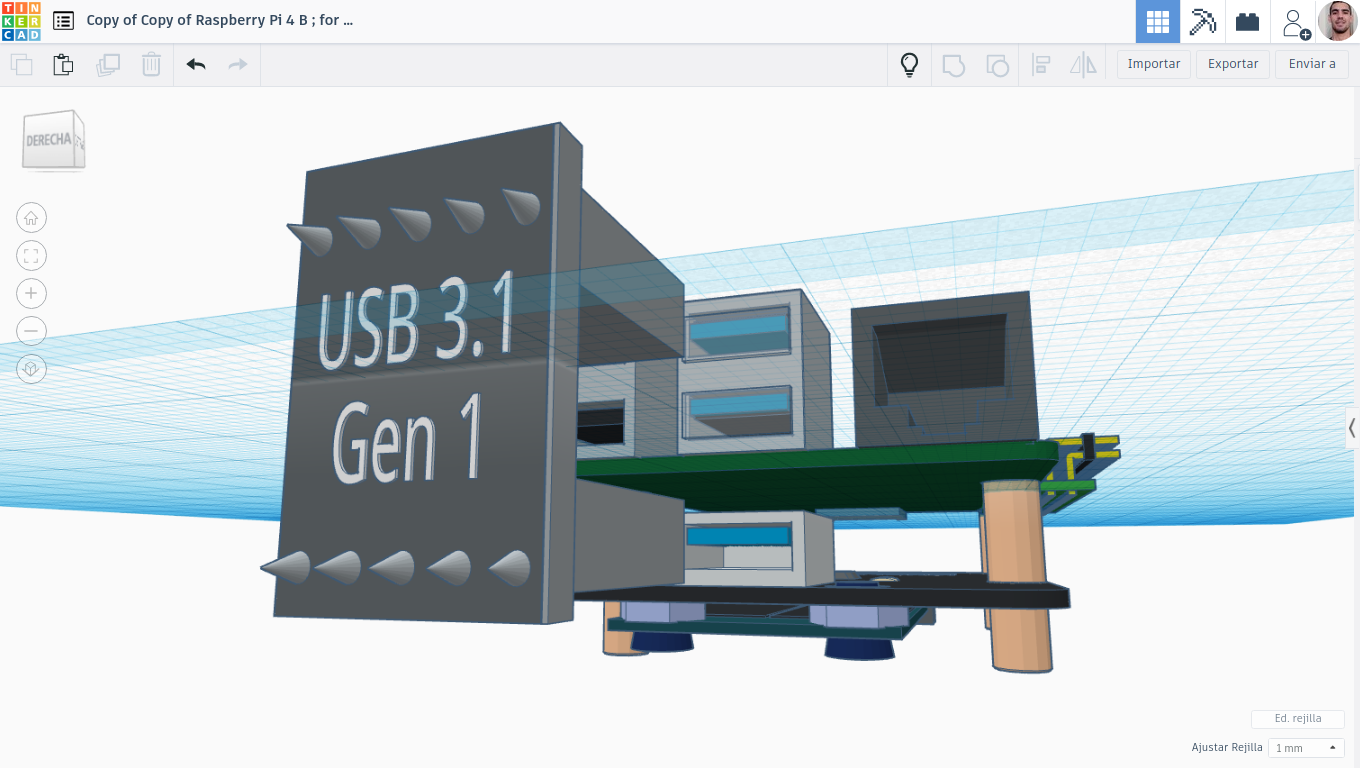Click the Copy icon in the toolbar
Image resolution: width=1360 pixels, height=768 pixels.
21,65
